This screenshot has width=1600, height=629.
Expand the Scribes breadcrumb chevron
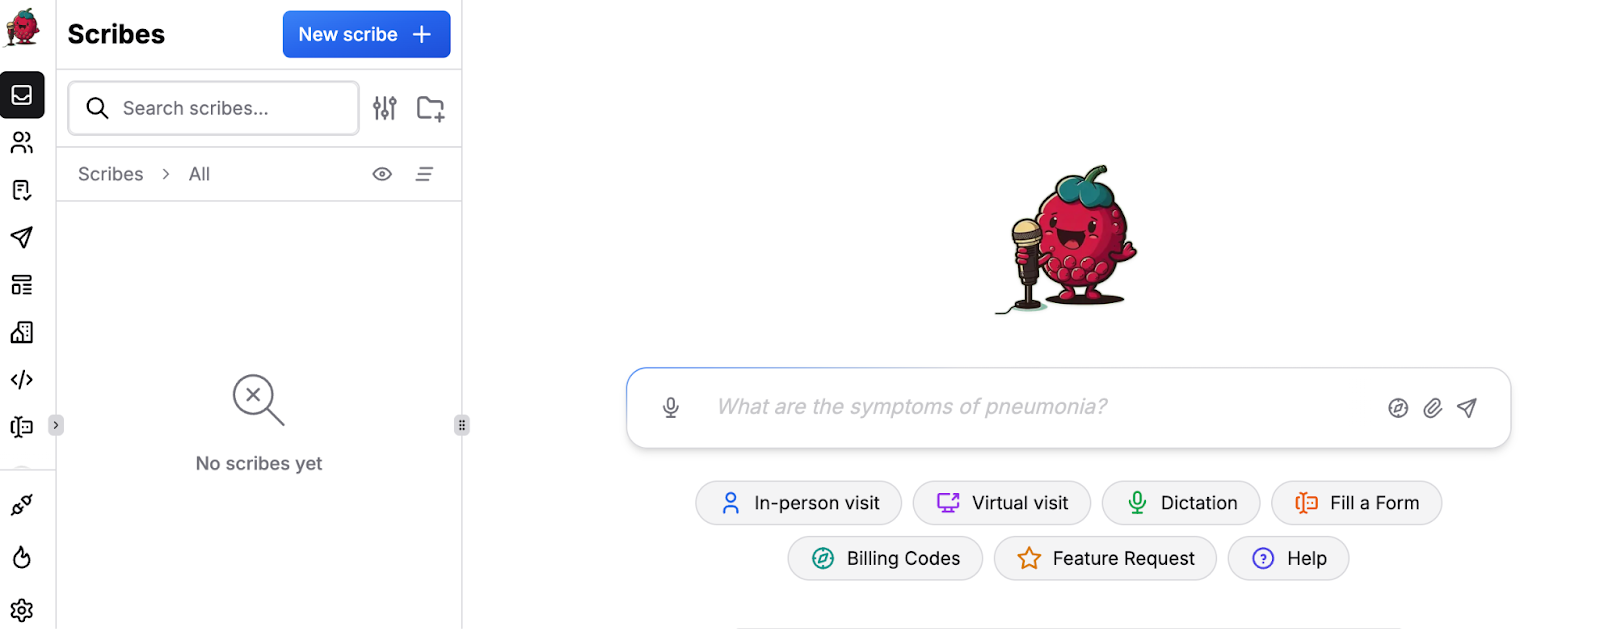pyautogui.click(x=165, y=174)
